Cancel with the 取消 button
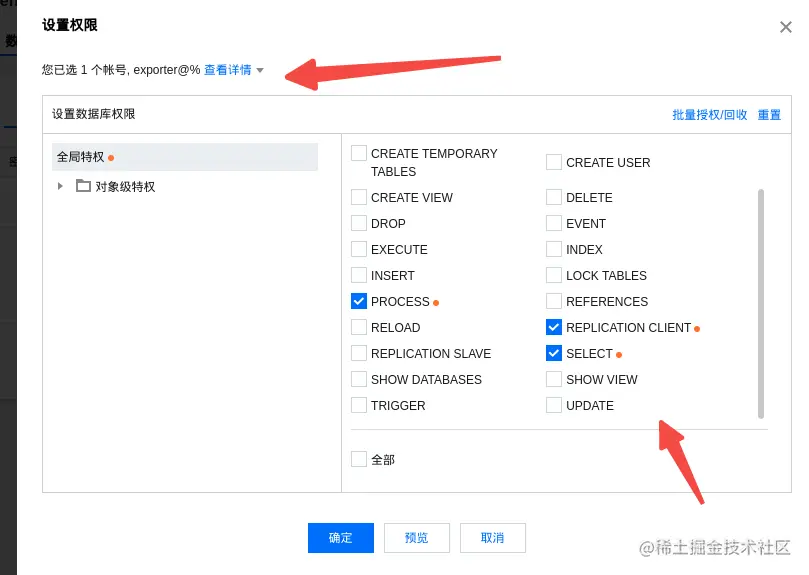 [x=492, y=538]
